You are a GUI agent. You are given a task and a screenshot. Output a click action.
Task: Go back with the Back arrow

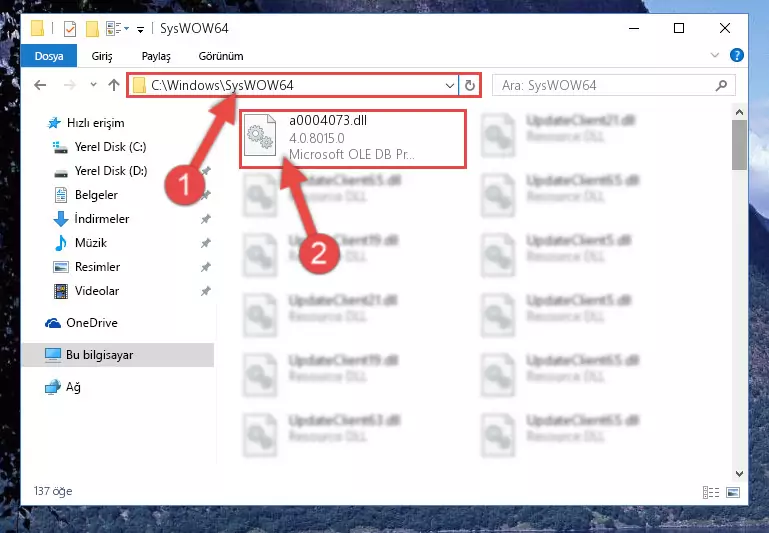coord(40,85)
